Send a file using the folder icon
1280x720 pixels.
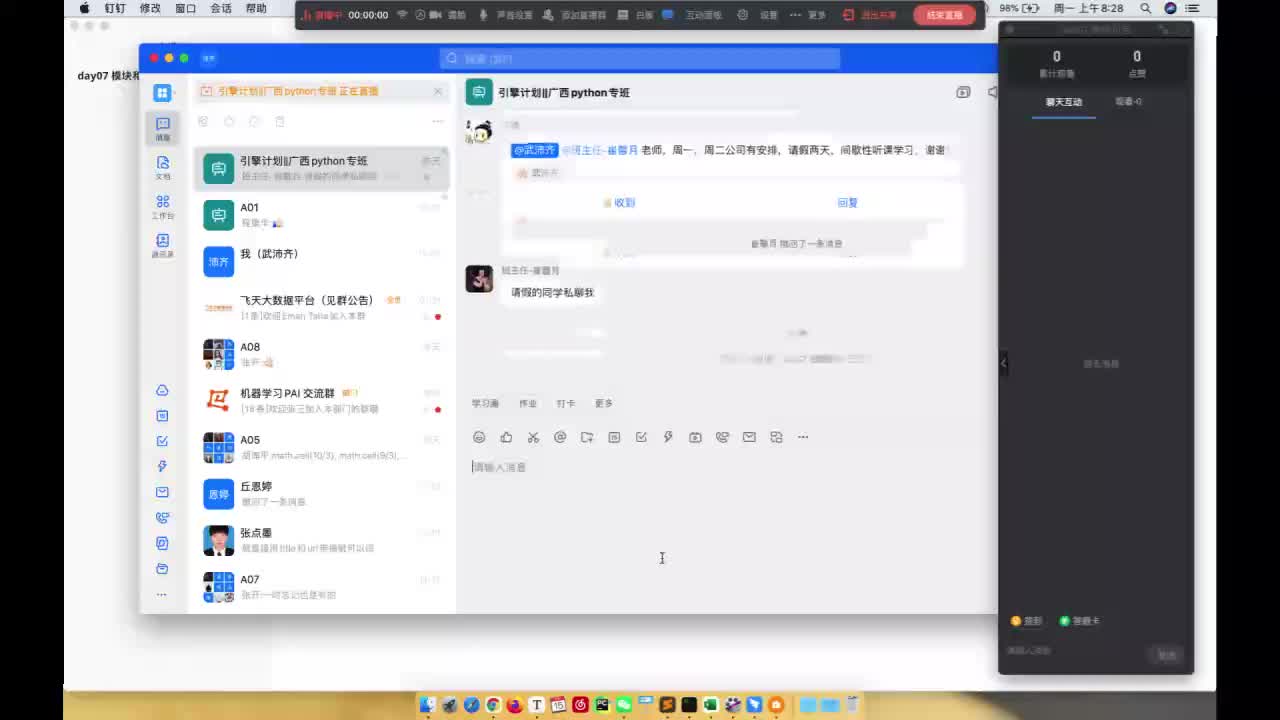(587, 437)
